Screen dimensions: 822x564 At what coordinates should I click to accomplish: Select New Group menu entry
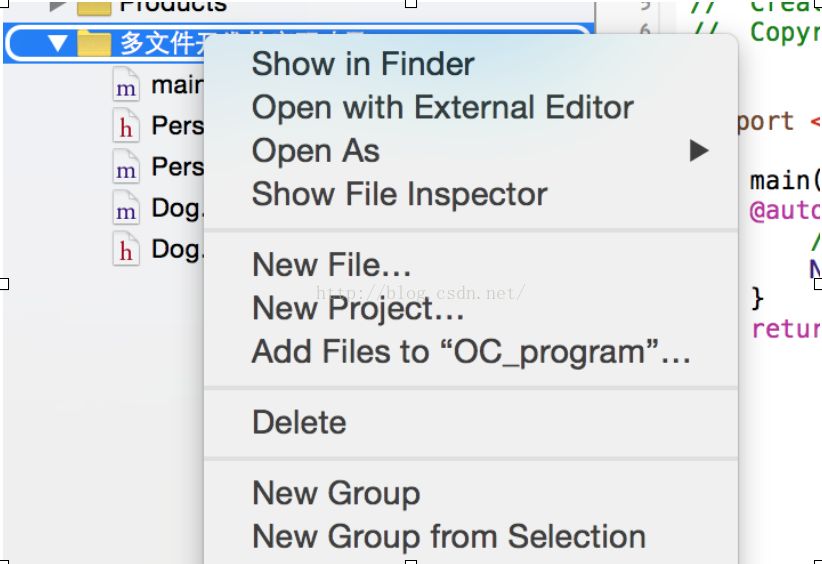tap(336, 494)
